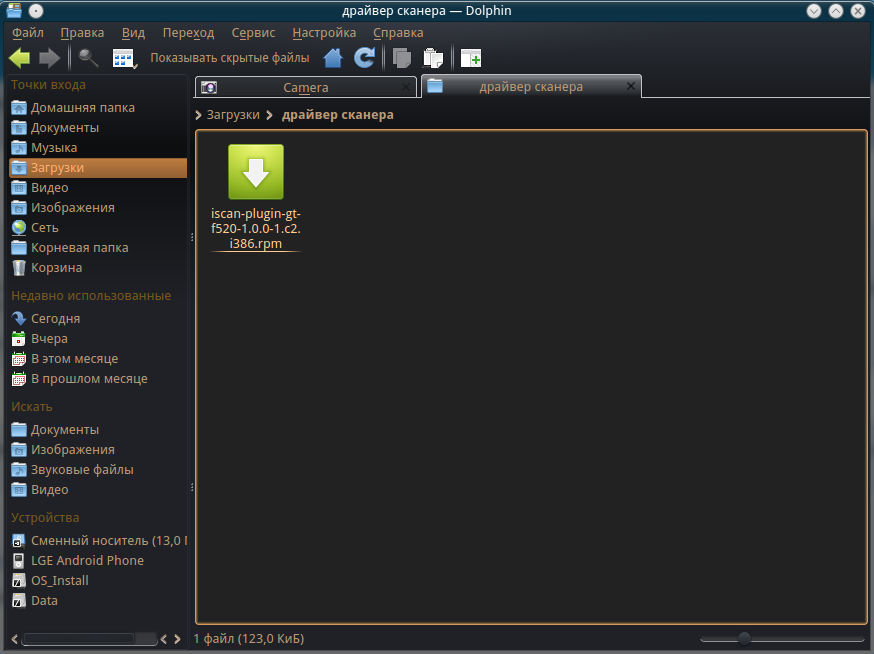Open the Dolphin window menu icon
The width and height of the screenshot is (874, 654).
pos(14,11)
